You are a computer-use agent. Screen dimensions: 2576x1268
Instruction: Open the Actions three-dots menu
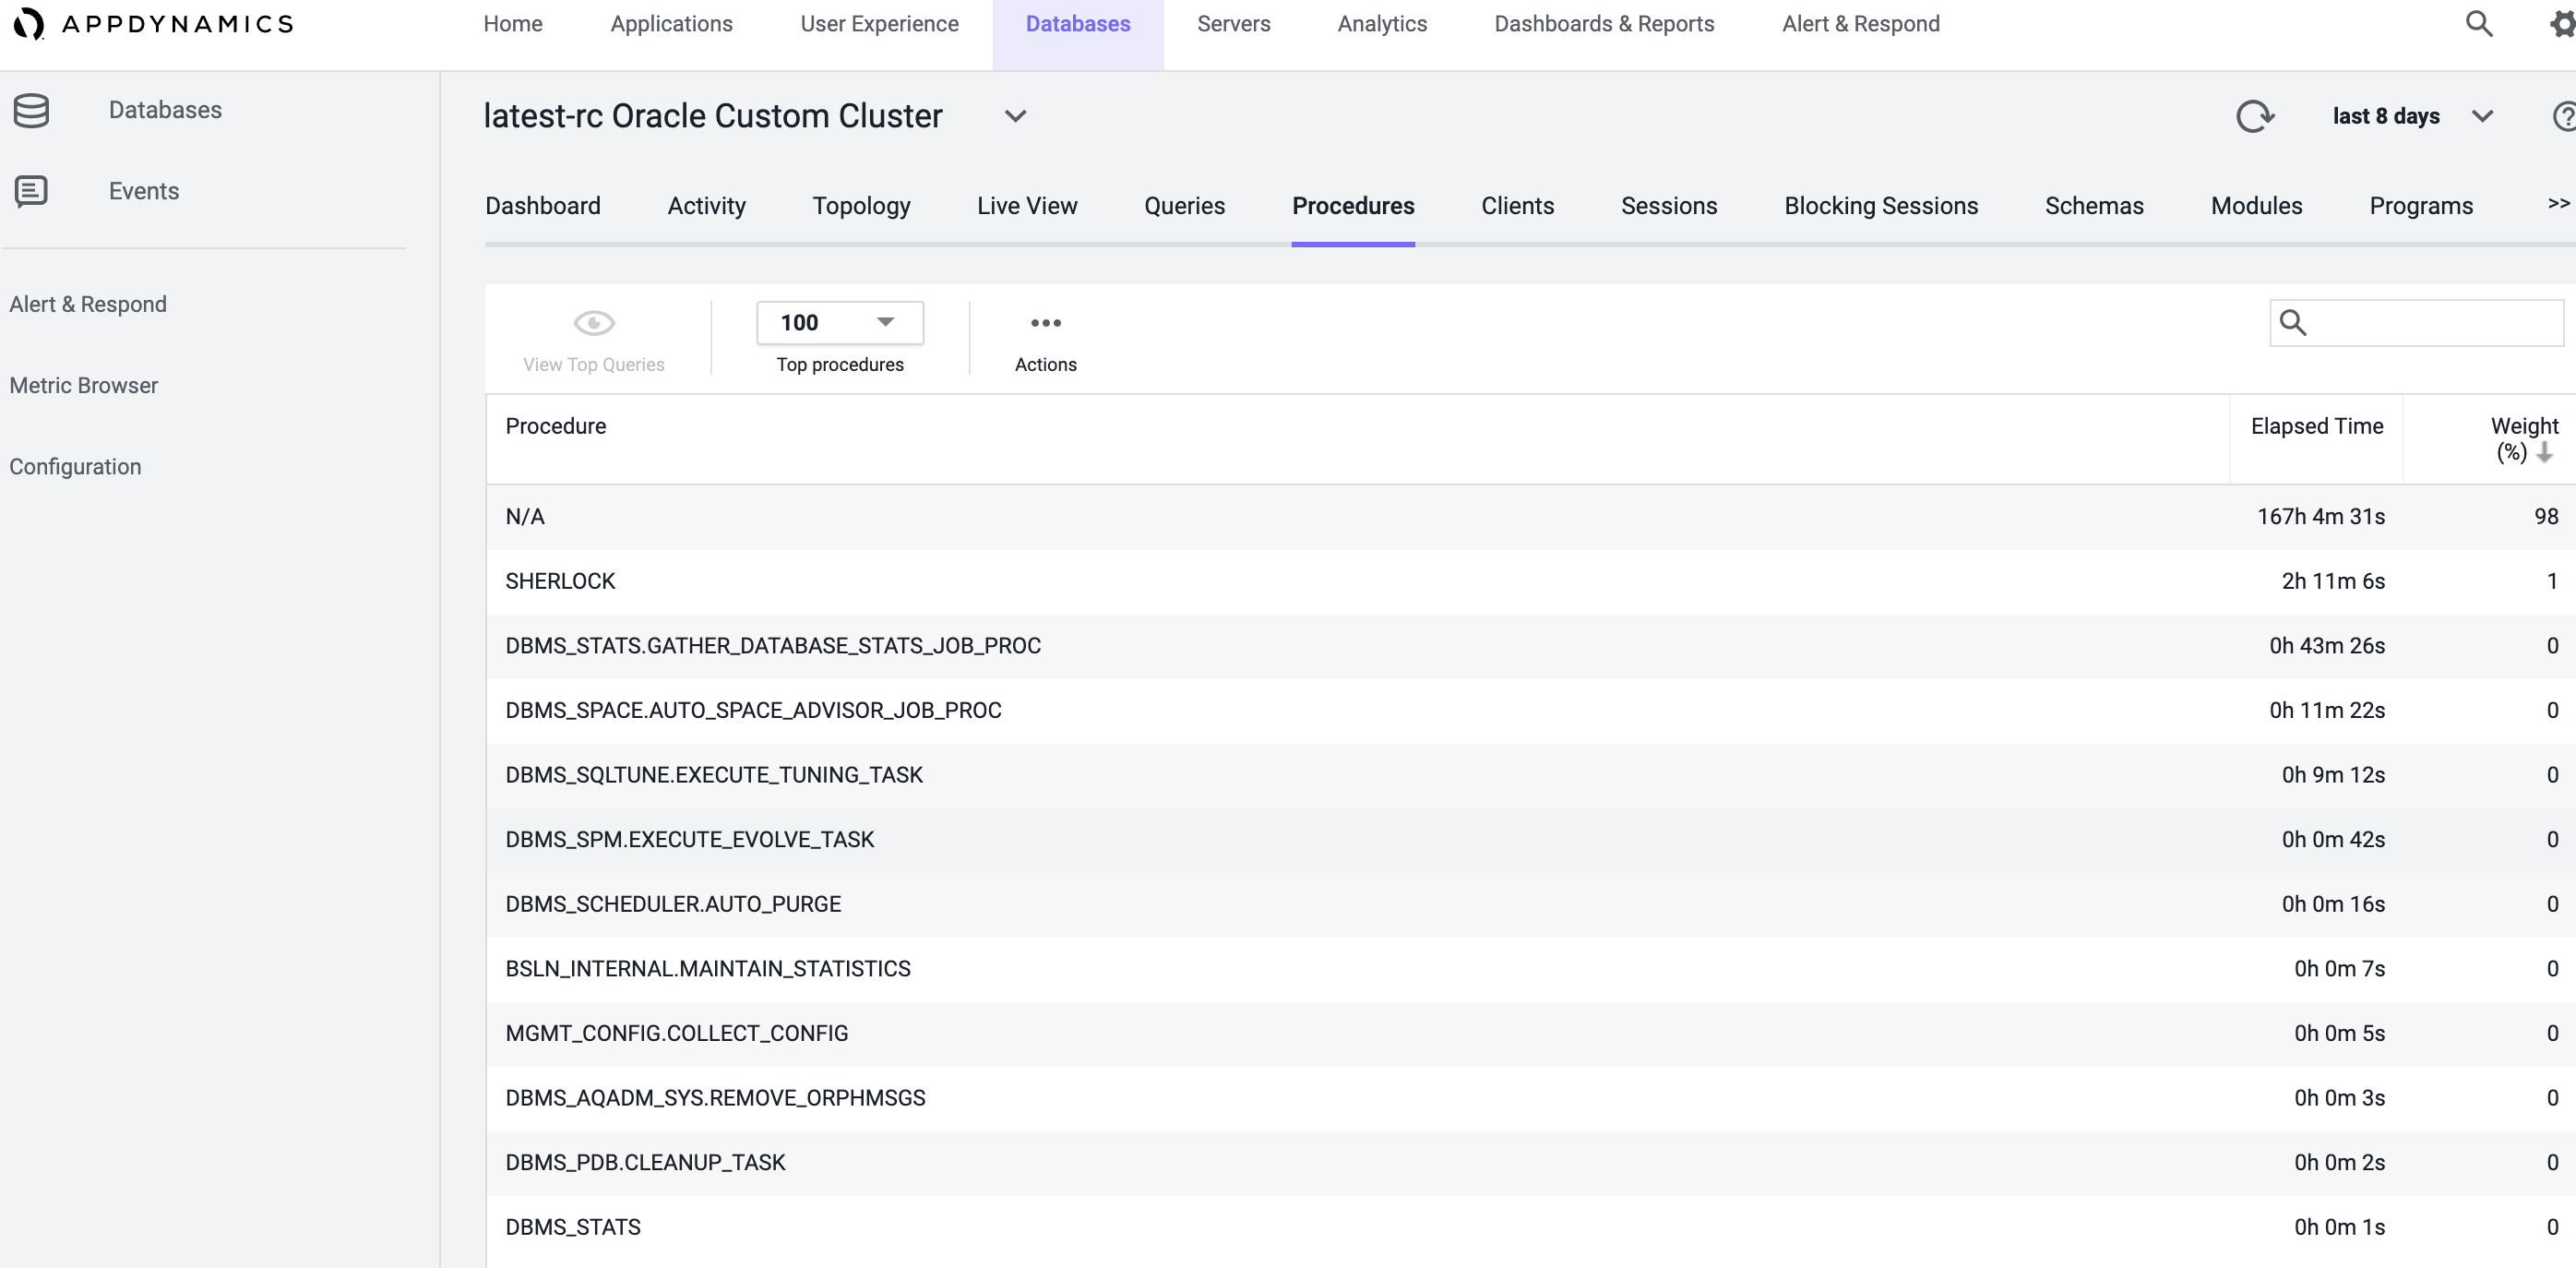click(1045, 323)
